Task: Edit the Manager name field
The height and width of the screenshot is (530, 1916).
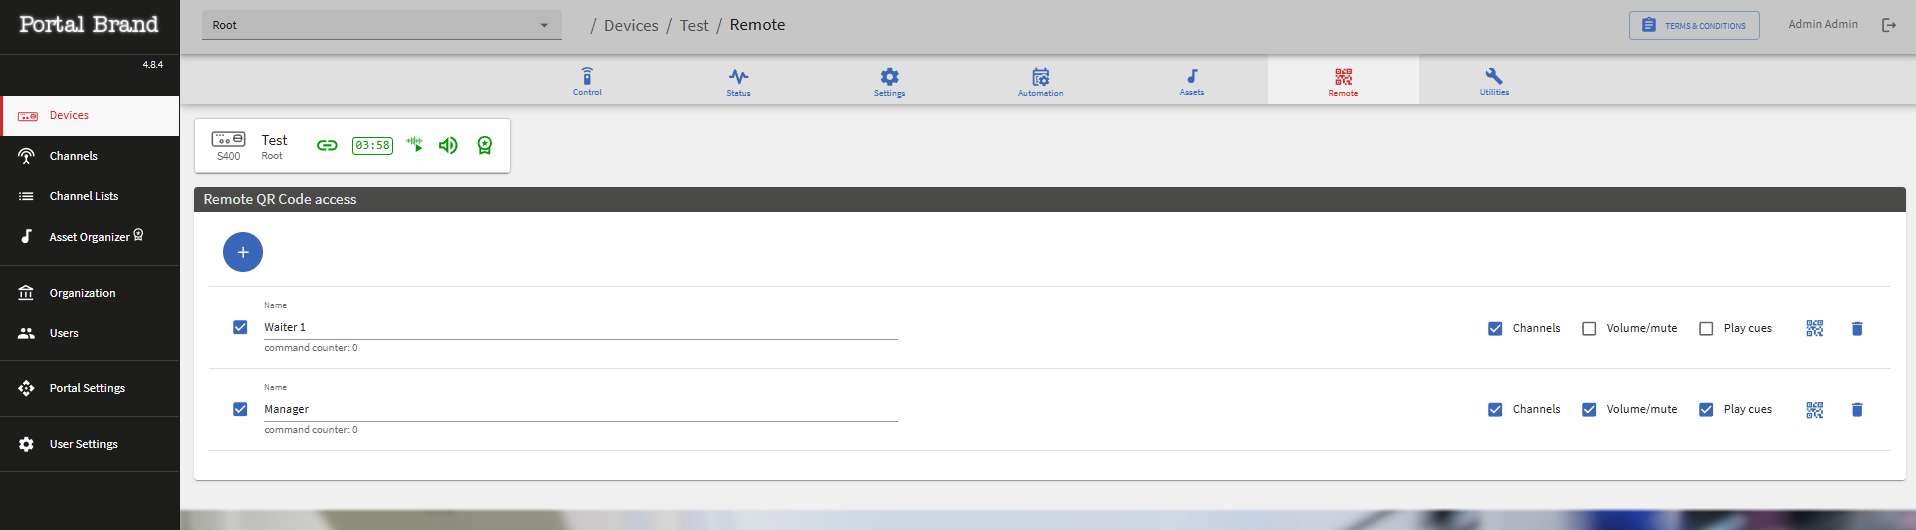Action: click(x=581, y=409)
